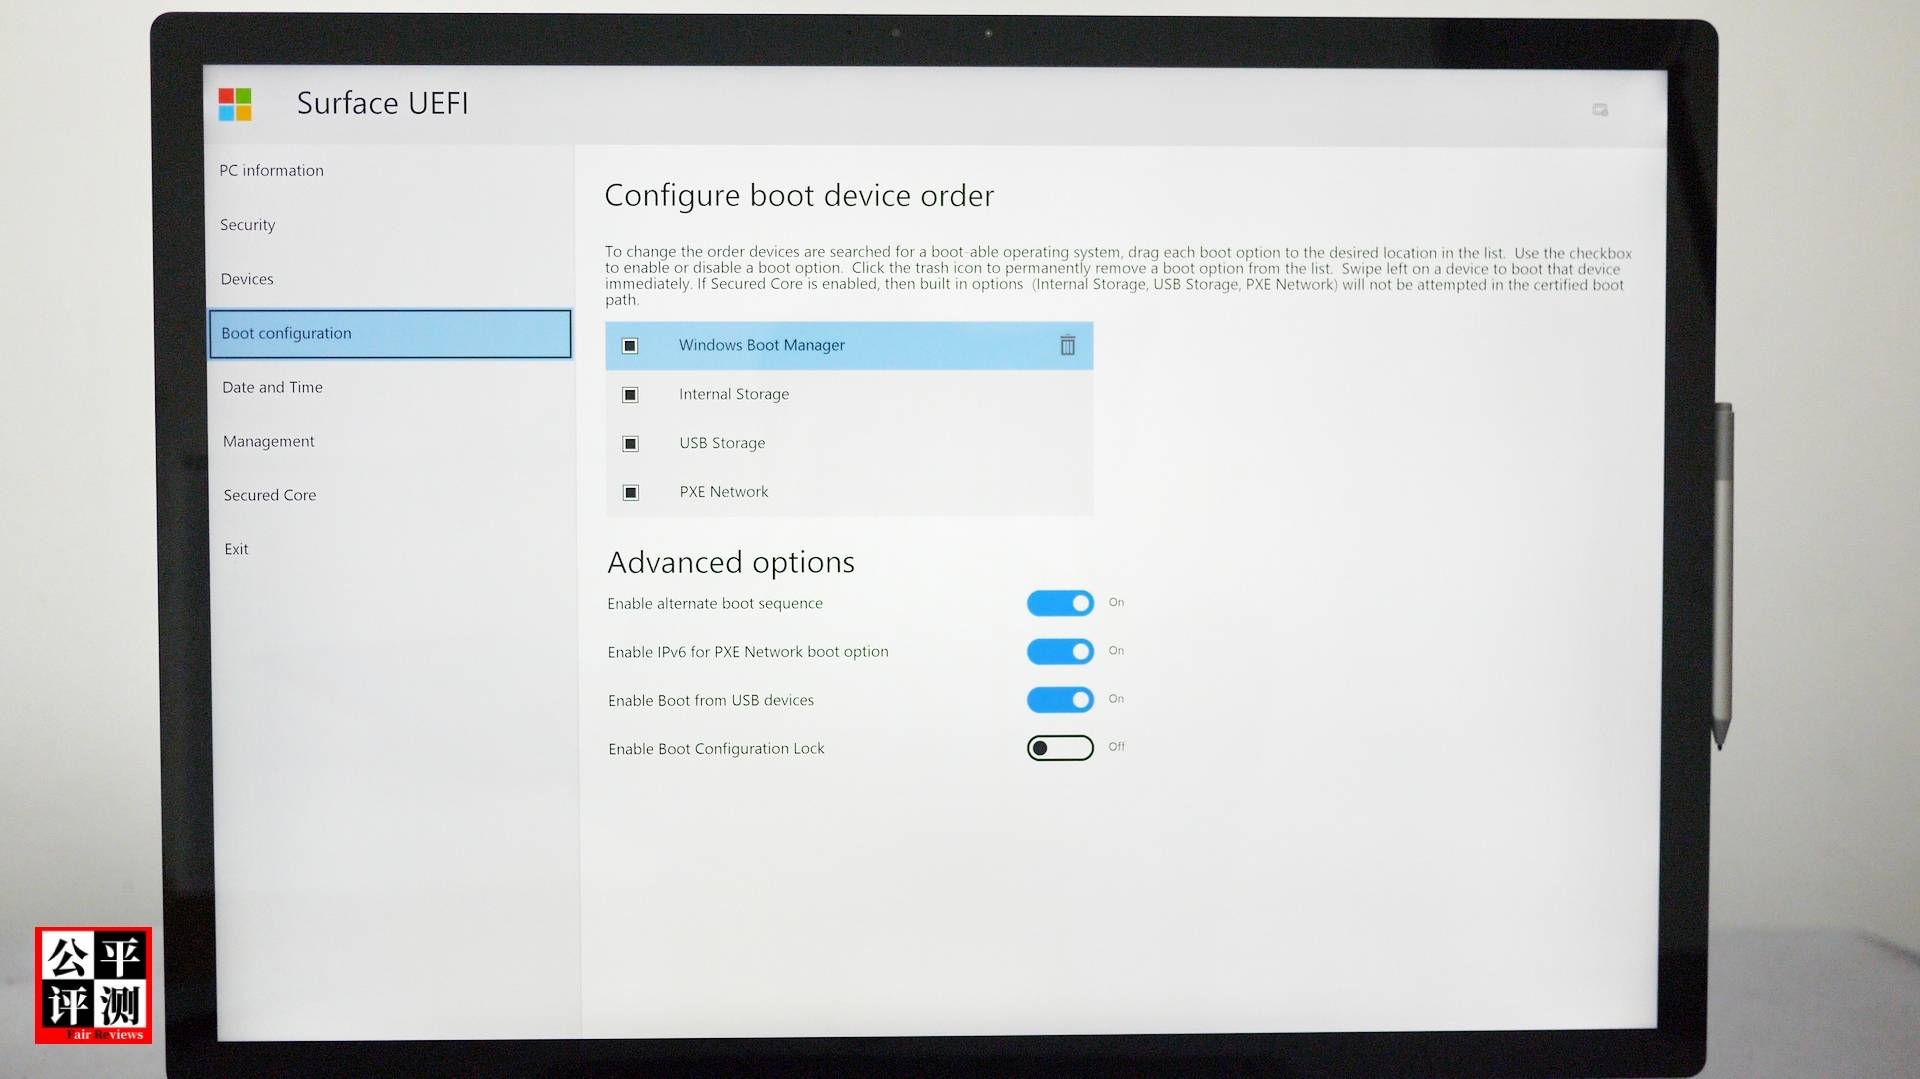Open the PC information section
The width and height of the screenshot is (1920, 1079).
[271, 171]
